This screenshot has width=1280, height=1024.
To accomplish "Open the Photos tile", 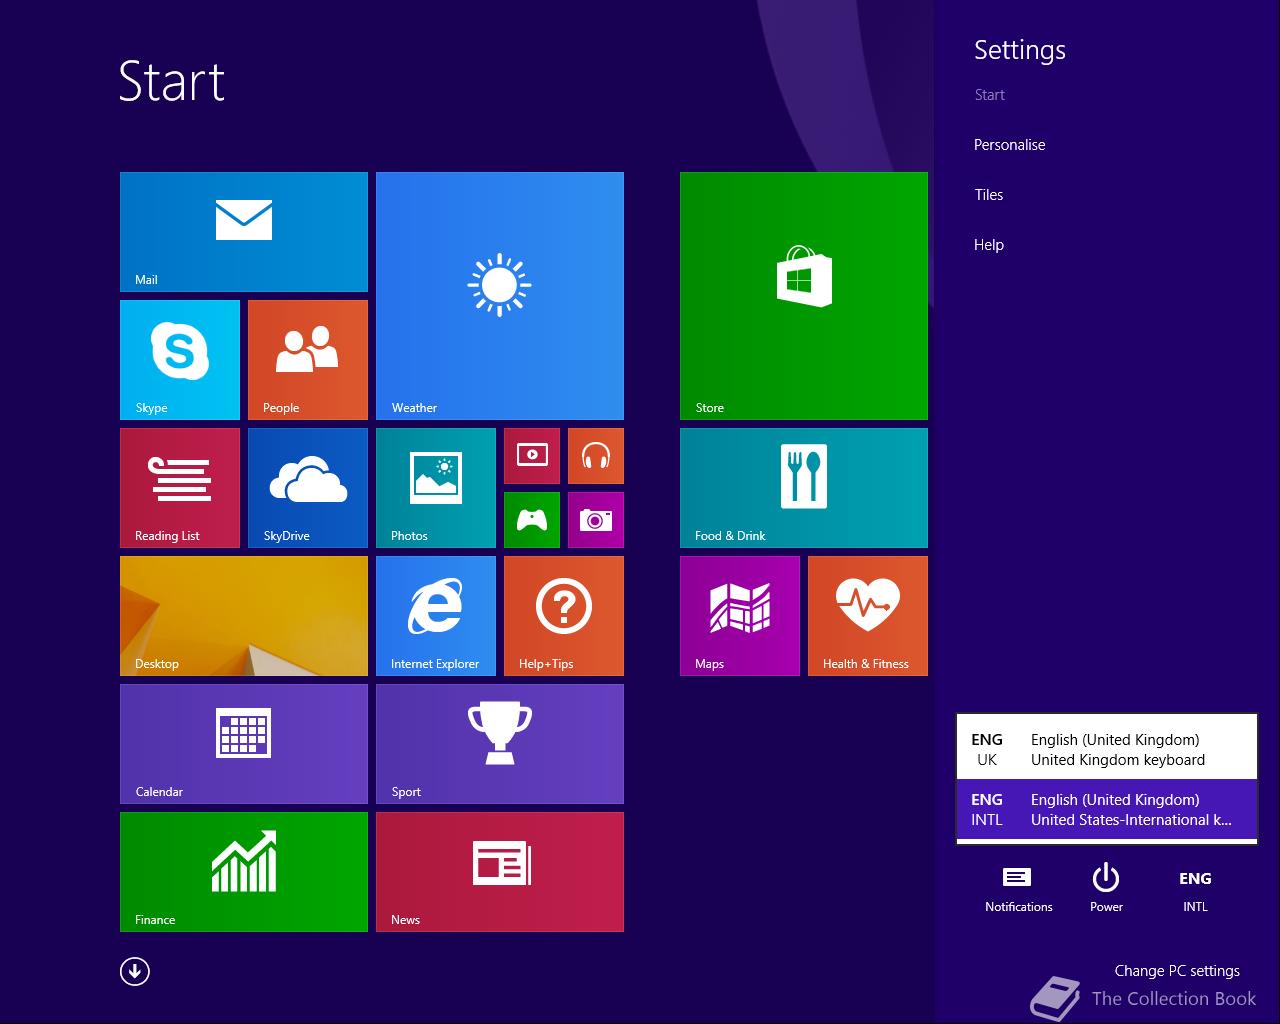I will (436, 488).
